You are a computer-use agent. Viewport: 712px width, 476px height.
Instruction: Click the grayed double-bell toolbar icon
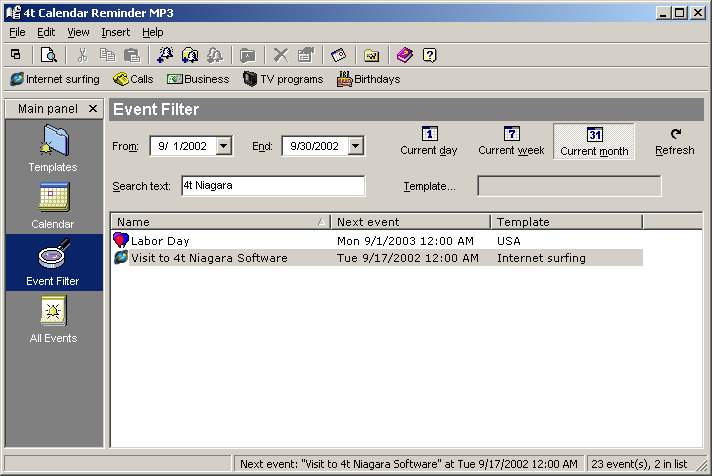[x=214, y=55]
